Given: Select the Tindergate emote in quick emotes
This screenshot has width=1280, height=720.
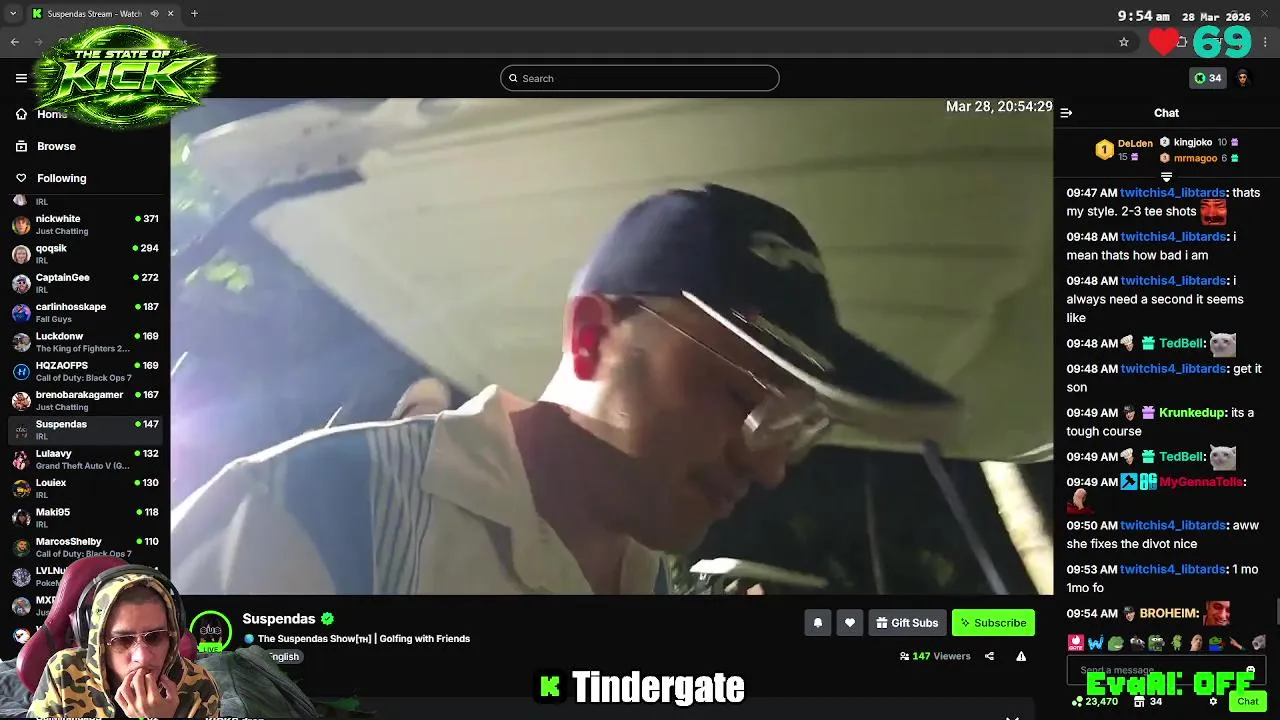Looking at the screenshot, I should pyautogui.click(x=1076, y=643).
